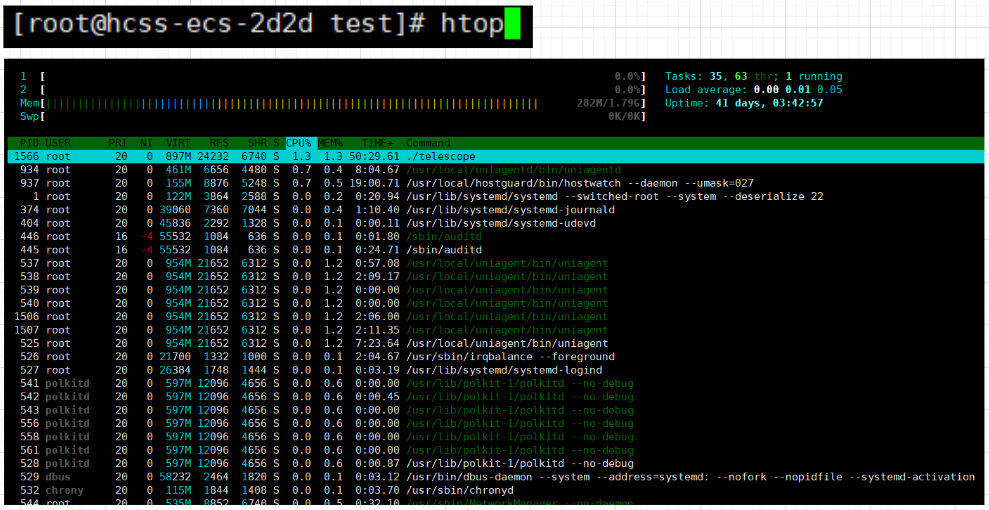Select PID 538 uniagent thread row
This screenshot has height=510, width=989.
[x=496, y=276]
